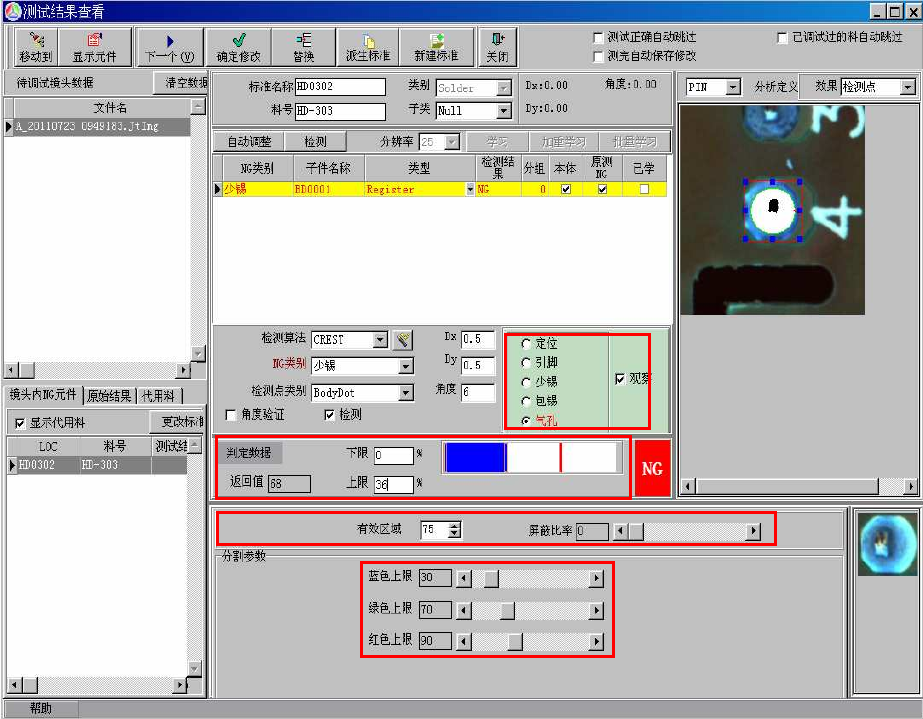Click the 蓝色上限 slider thumb

pos(491,579)
